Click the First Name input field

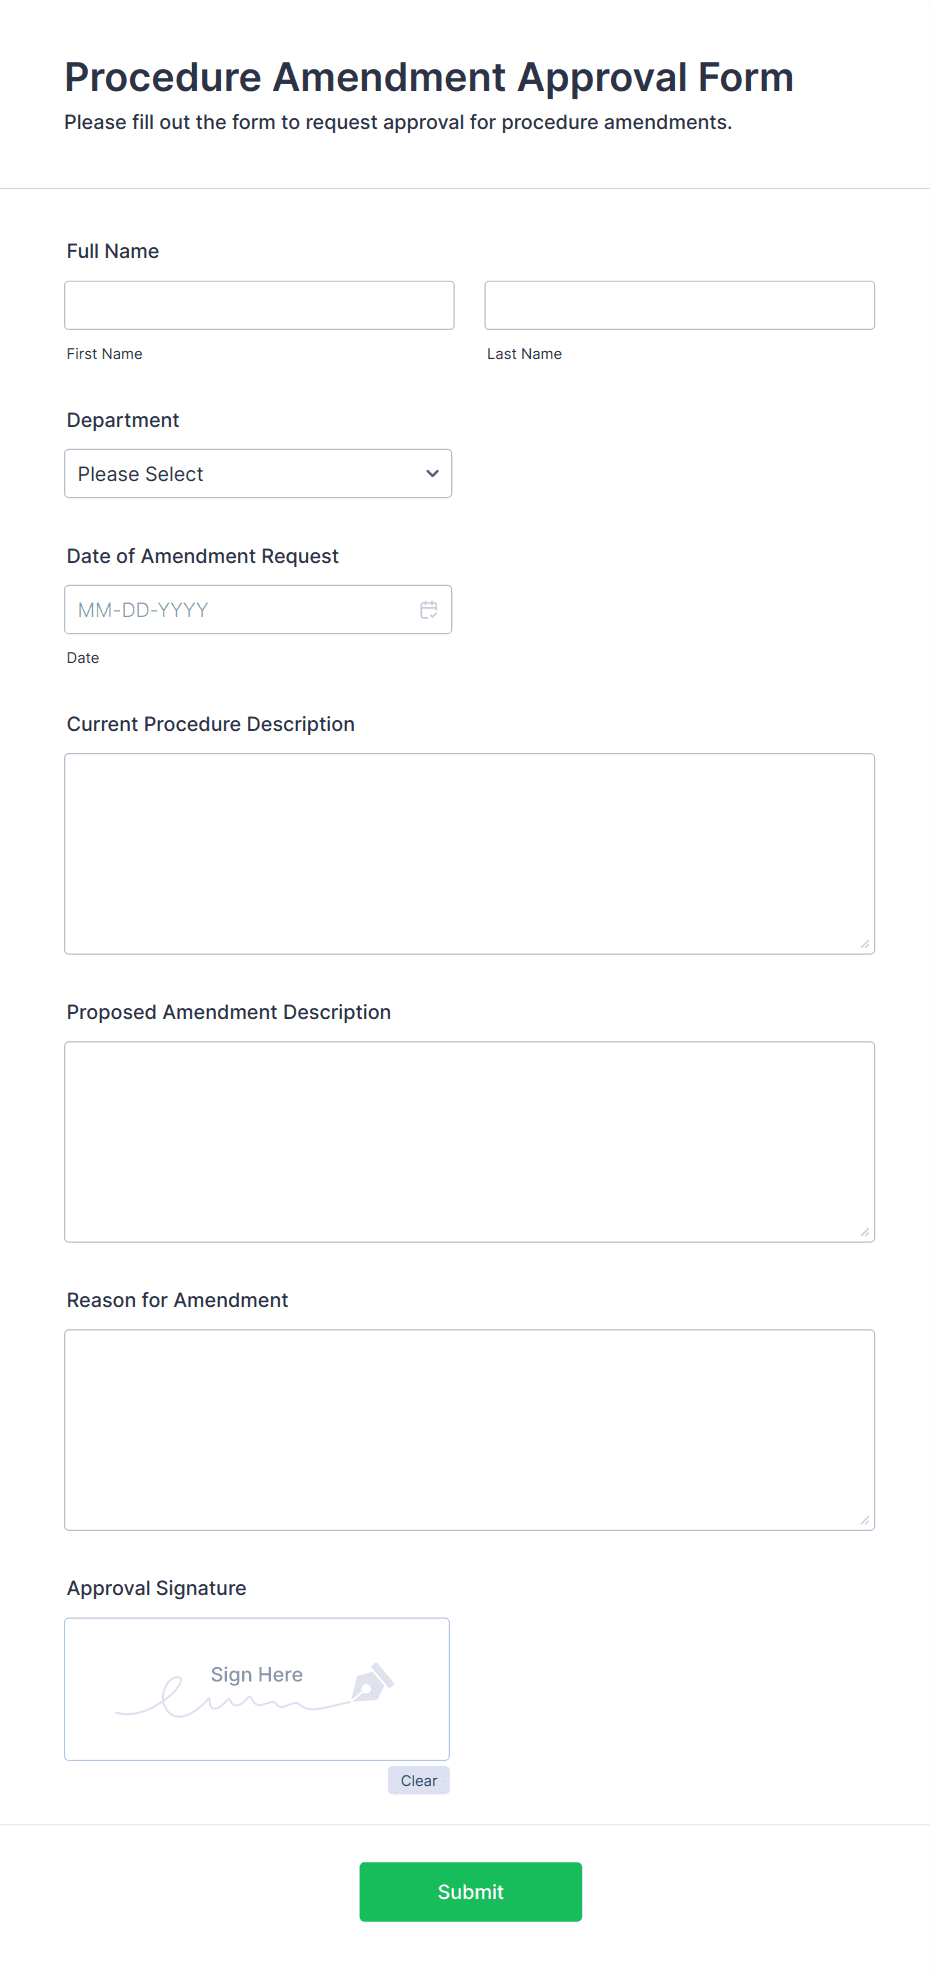tap(259, 306)
